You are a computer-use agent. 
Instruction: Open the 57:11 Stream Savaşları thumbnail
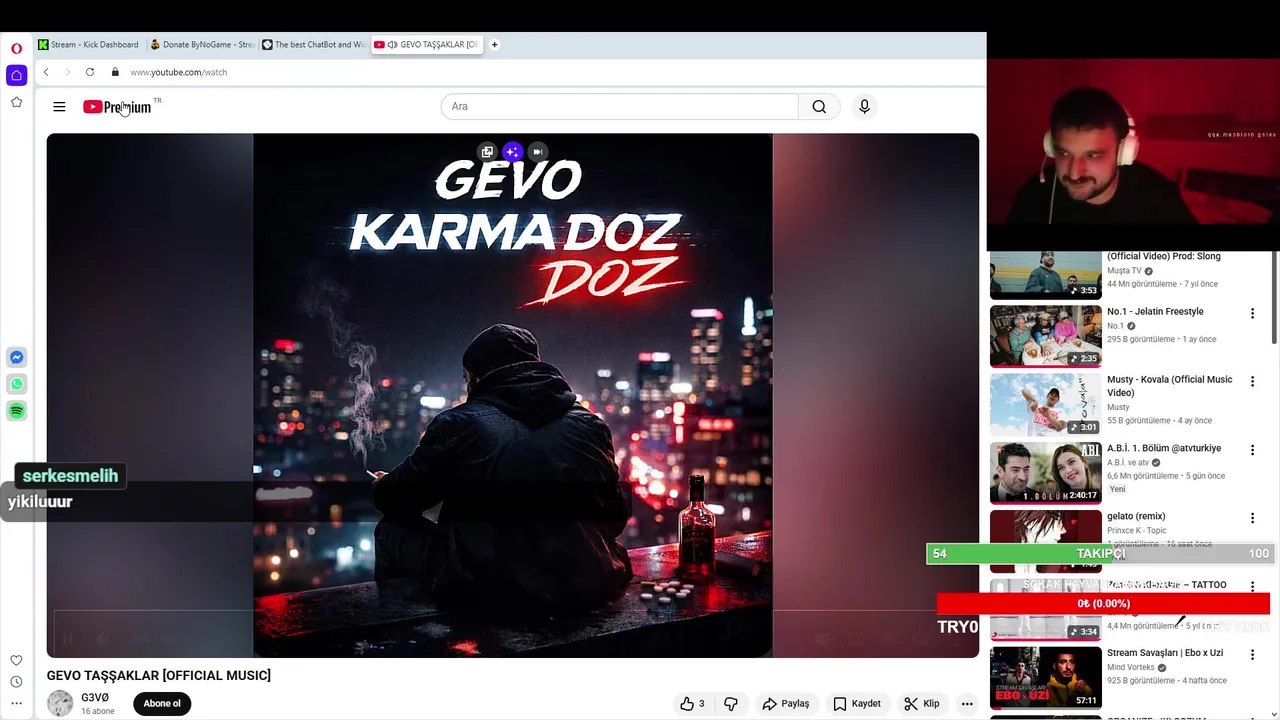tap(1045, 677)
